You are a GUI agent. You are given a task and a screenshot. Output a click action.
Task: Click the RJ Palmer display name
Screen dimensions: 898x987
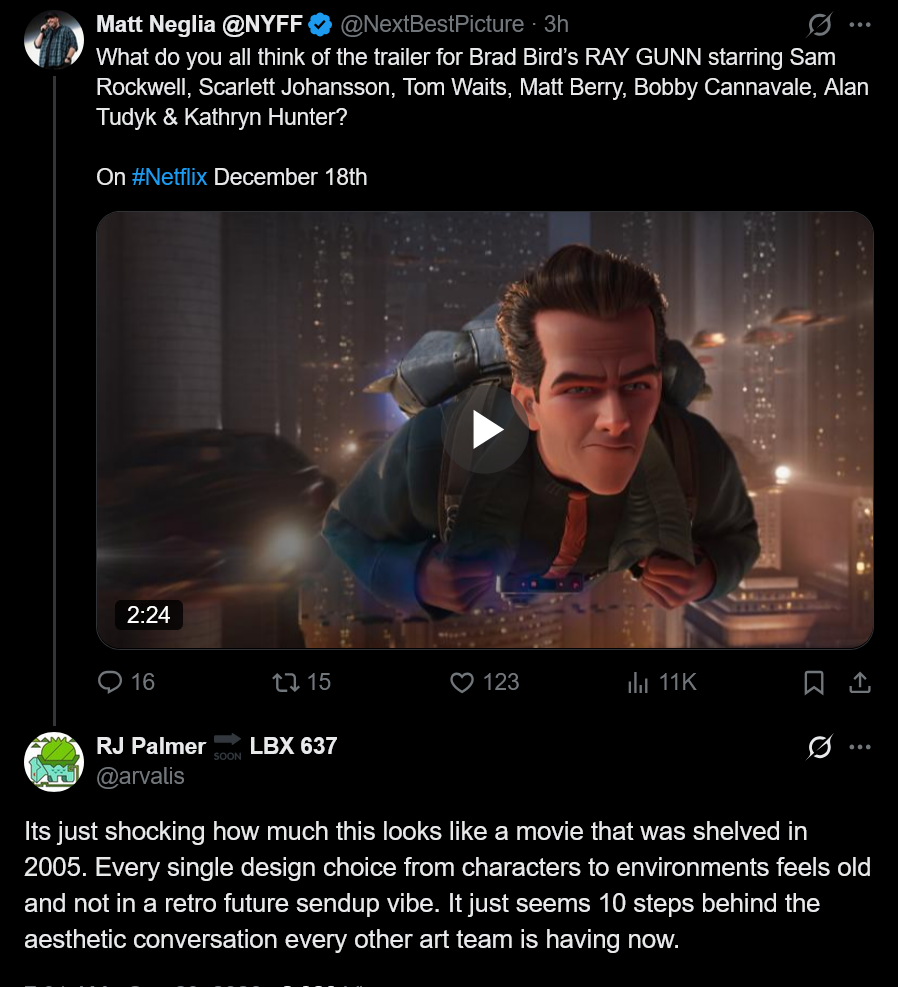[x=151, y=746]
